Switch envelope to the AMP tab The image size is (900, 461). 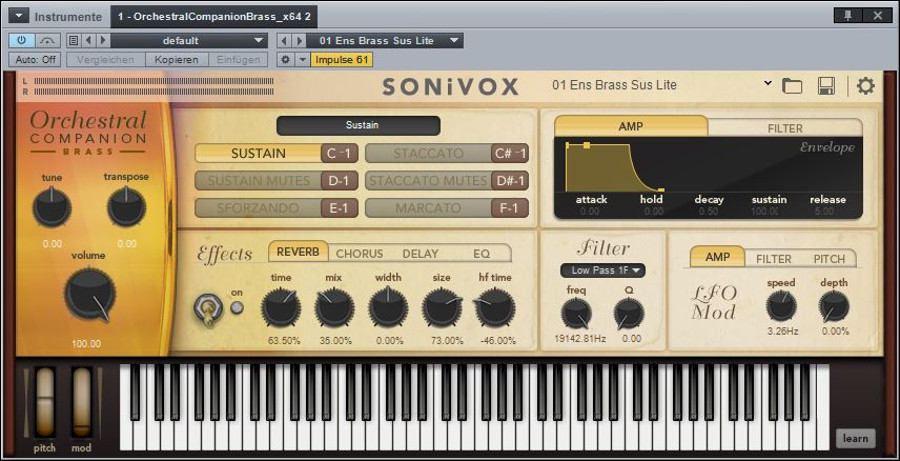coord(631,126)
